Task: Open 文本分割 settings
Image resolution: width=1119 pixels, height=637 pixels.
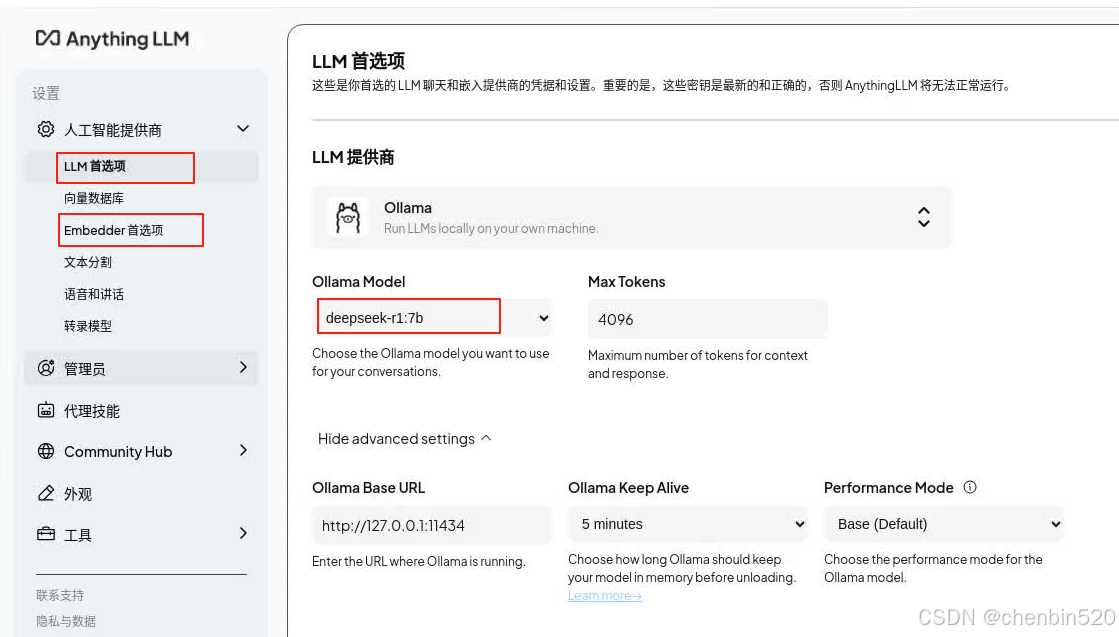Action: tap(88, 262)
